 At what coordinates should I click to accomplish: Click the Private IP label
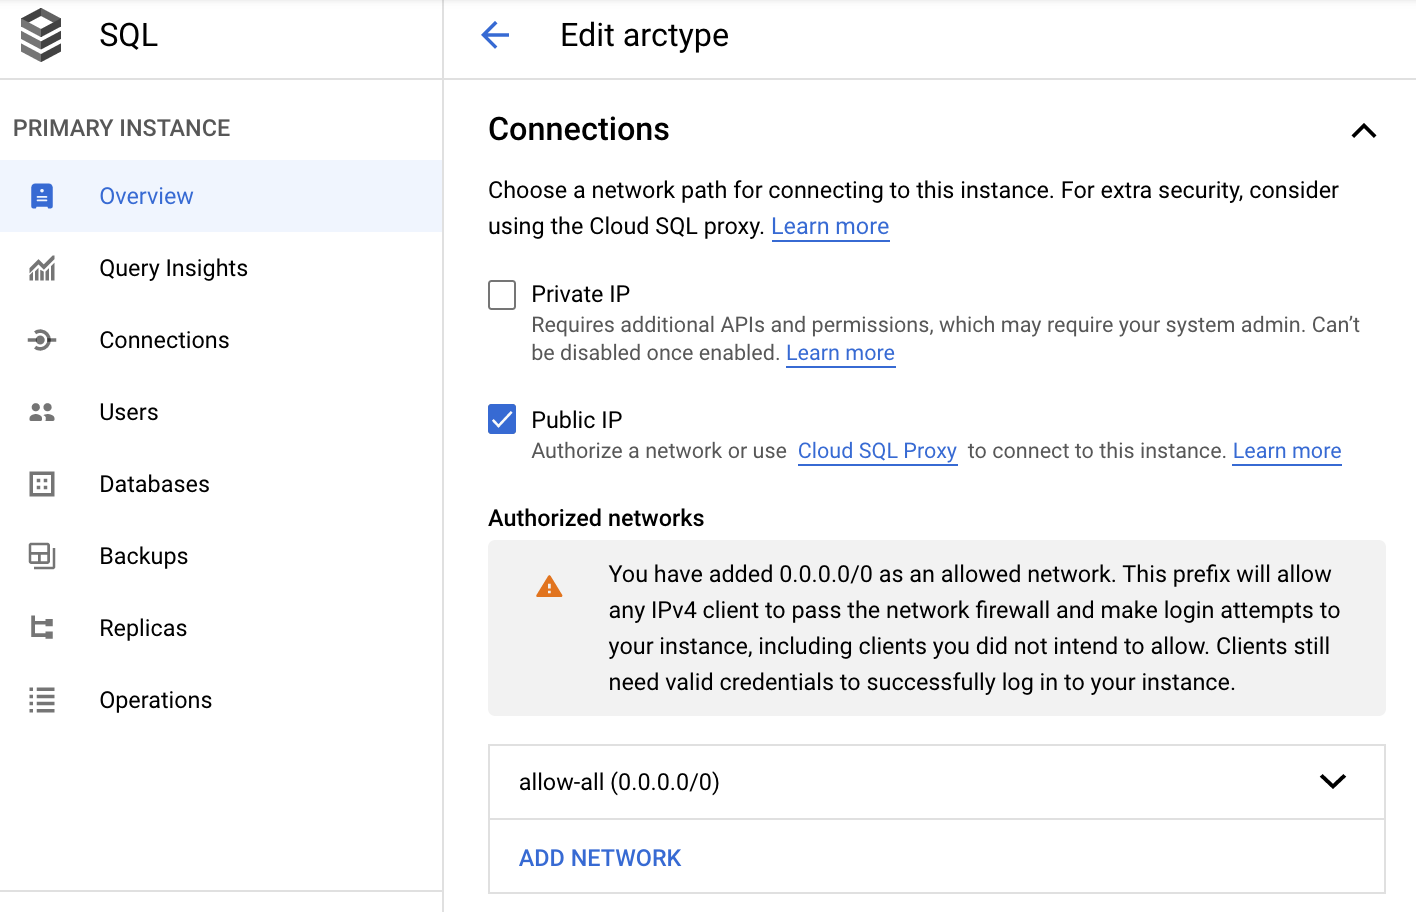tap(581, 294)
